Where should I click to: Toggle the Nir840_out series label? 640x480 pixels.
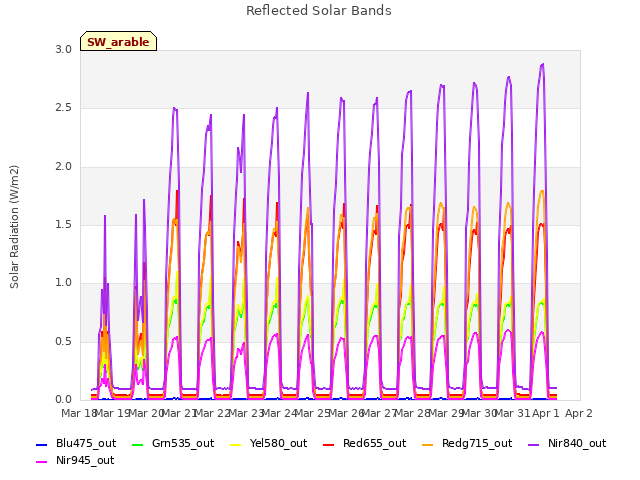(x=577, y=444)
